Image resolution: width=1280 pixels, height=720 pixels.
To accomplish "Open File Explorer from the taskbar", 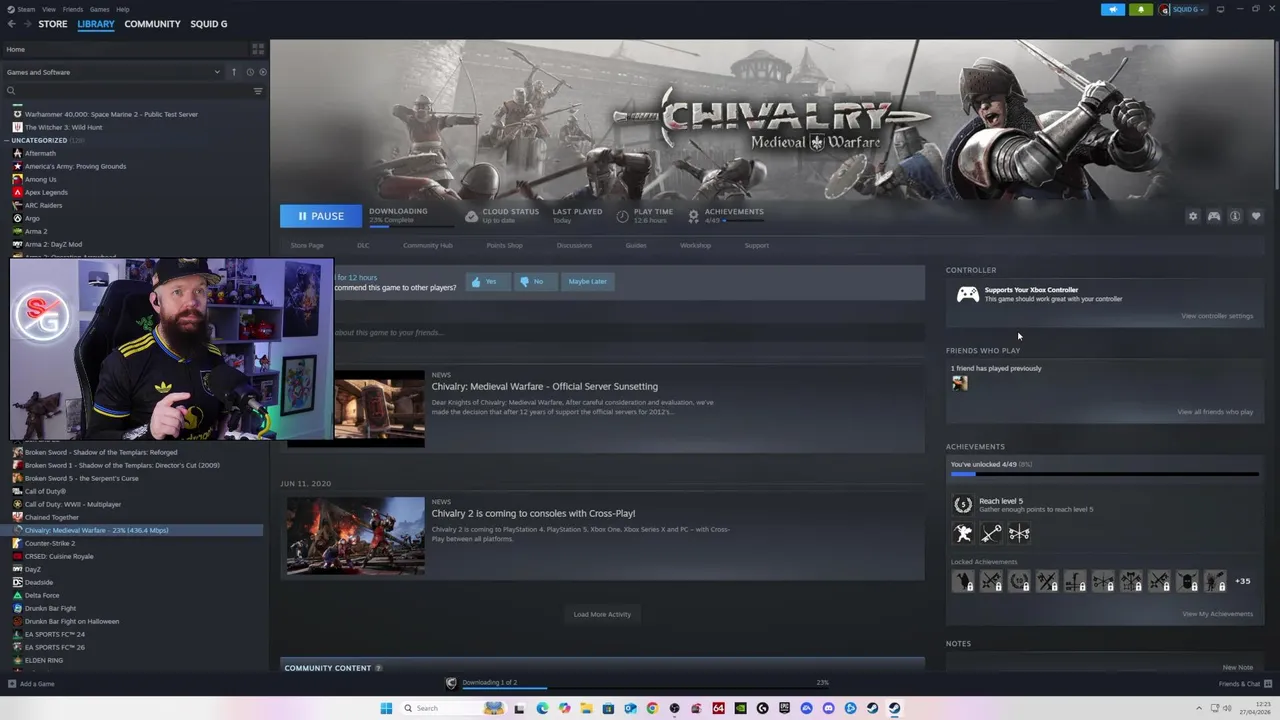I will (x=586, y=708).
